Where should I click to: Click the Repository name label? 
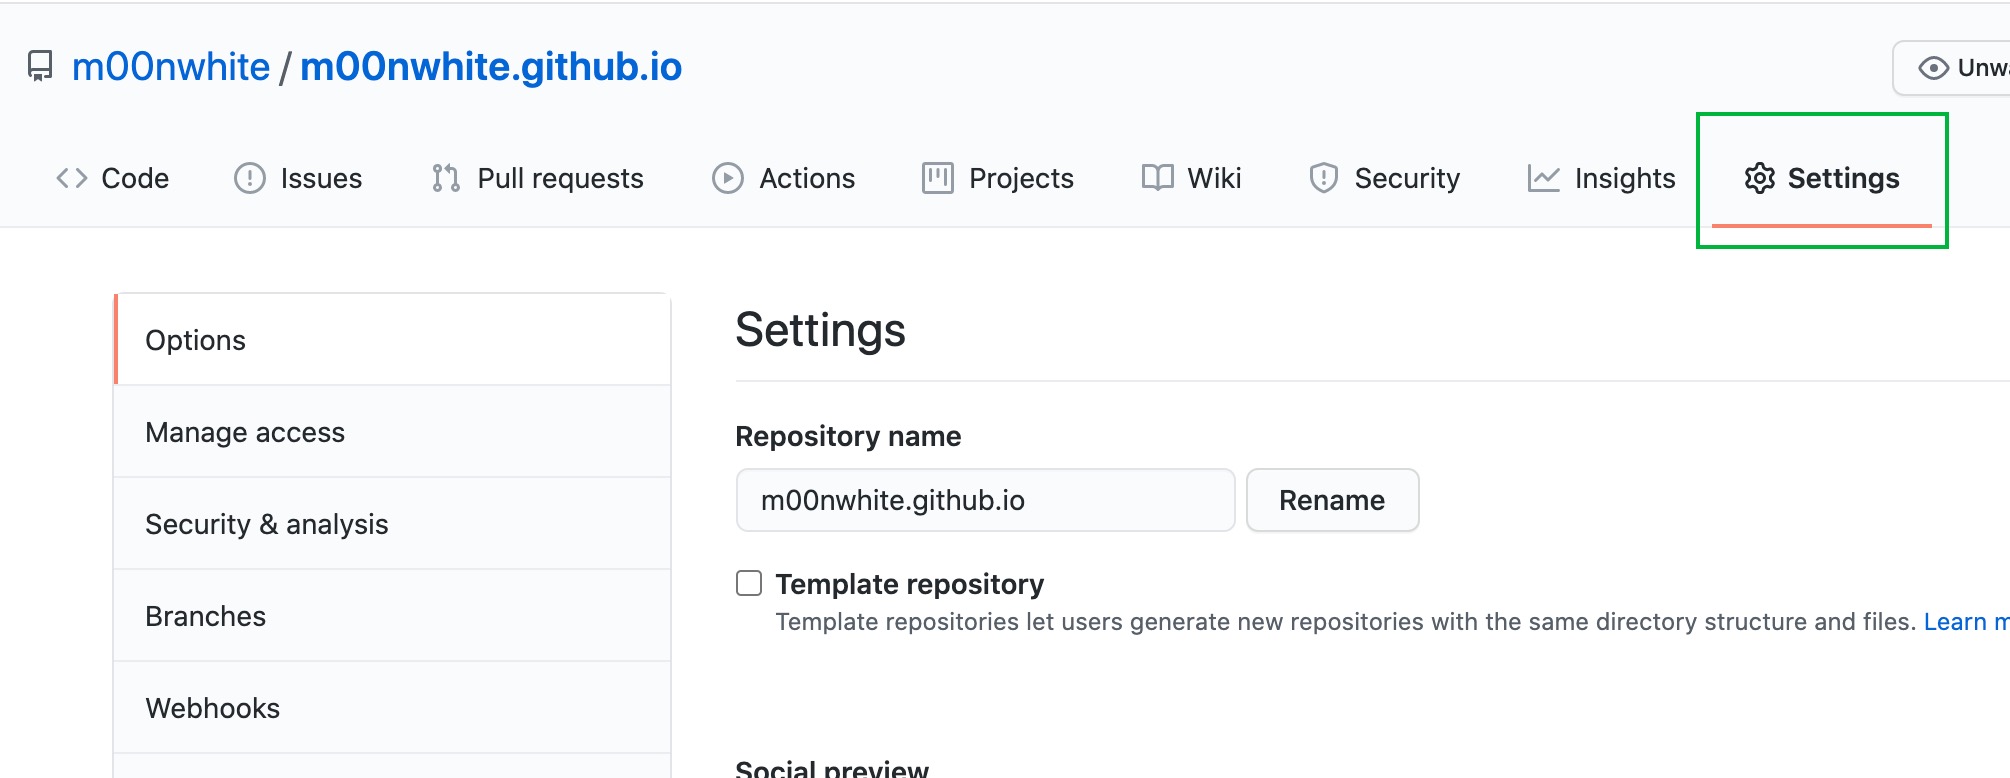(848, 436)
